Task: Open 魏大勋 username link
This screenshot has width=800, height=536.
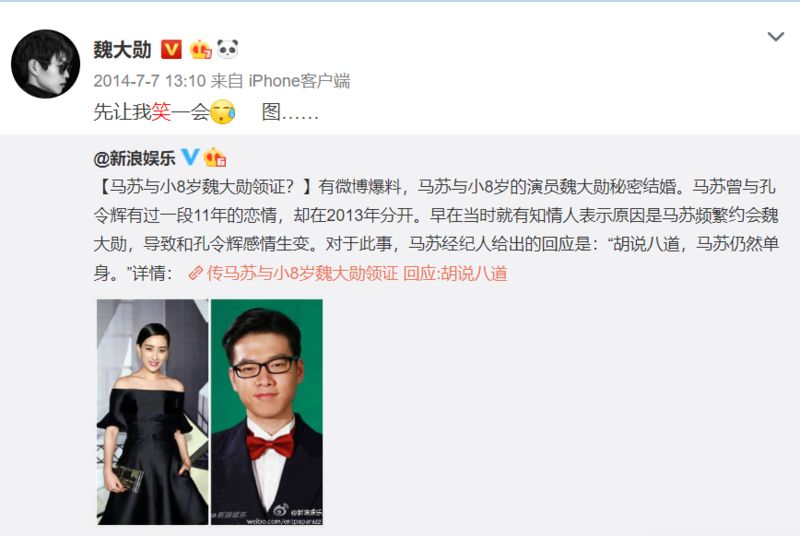Action: point(122,50)
